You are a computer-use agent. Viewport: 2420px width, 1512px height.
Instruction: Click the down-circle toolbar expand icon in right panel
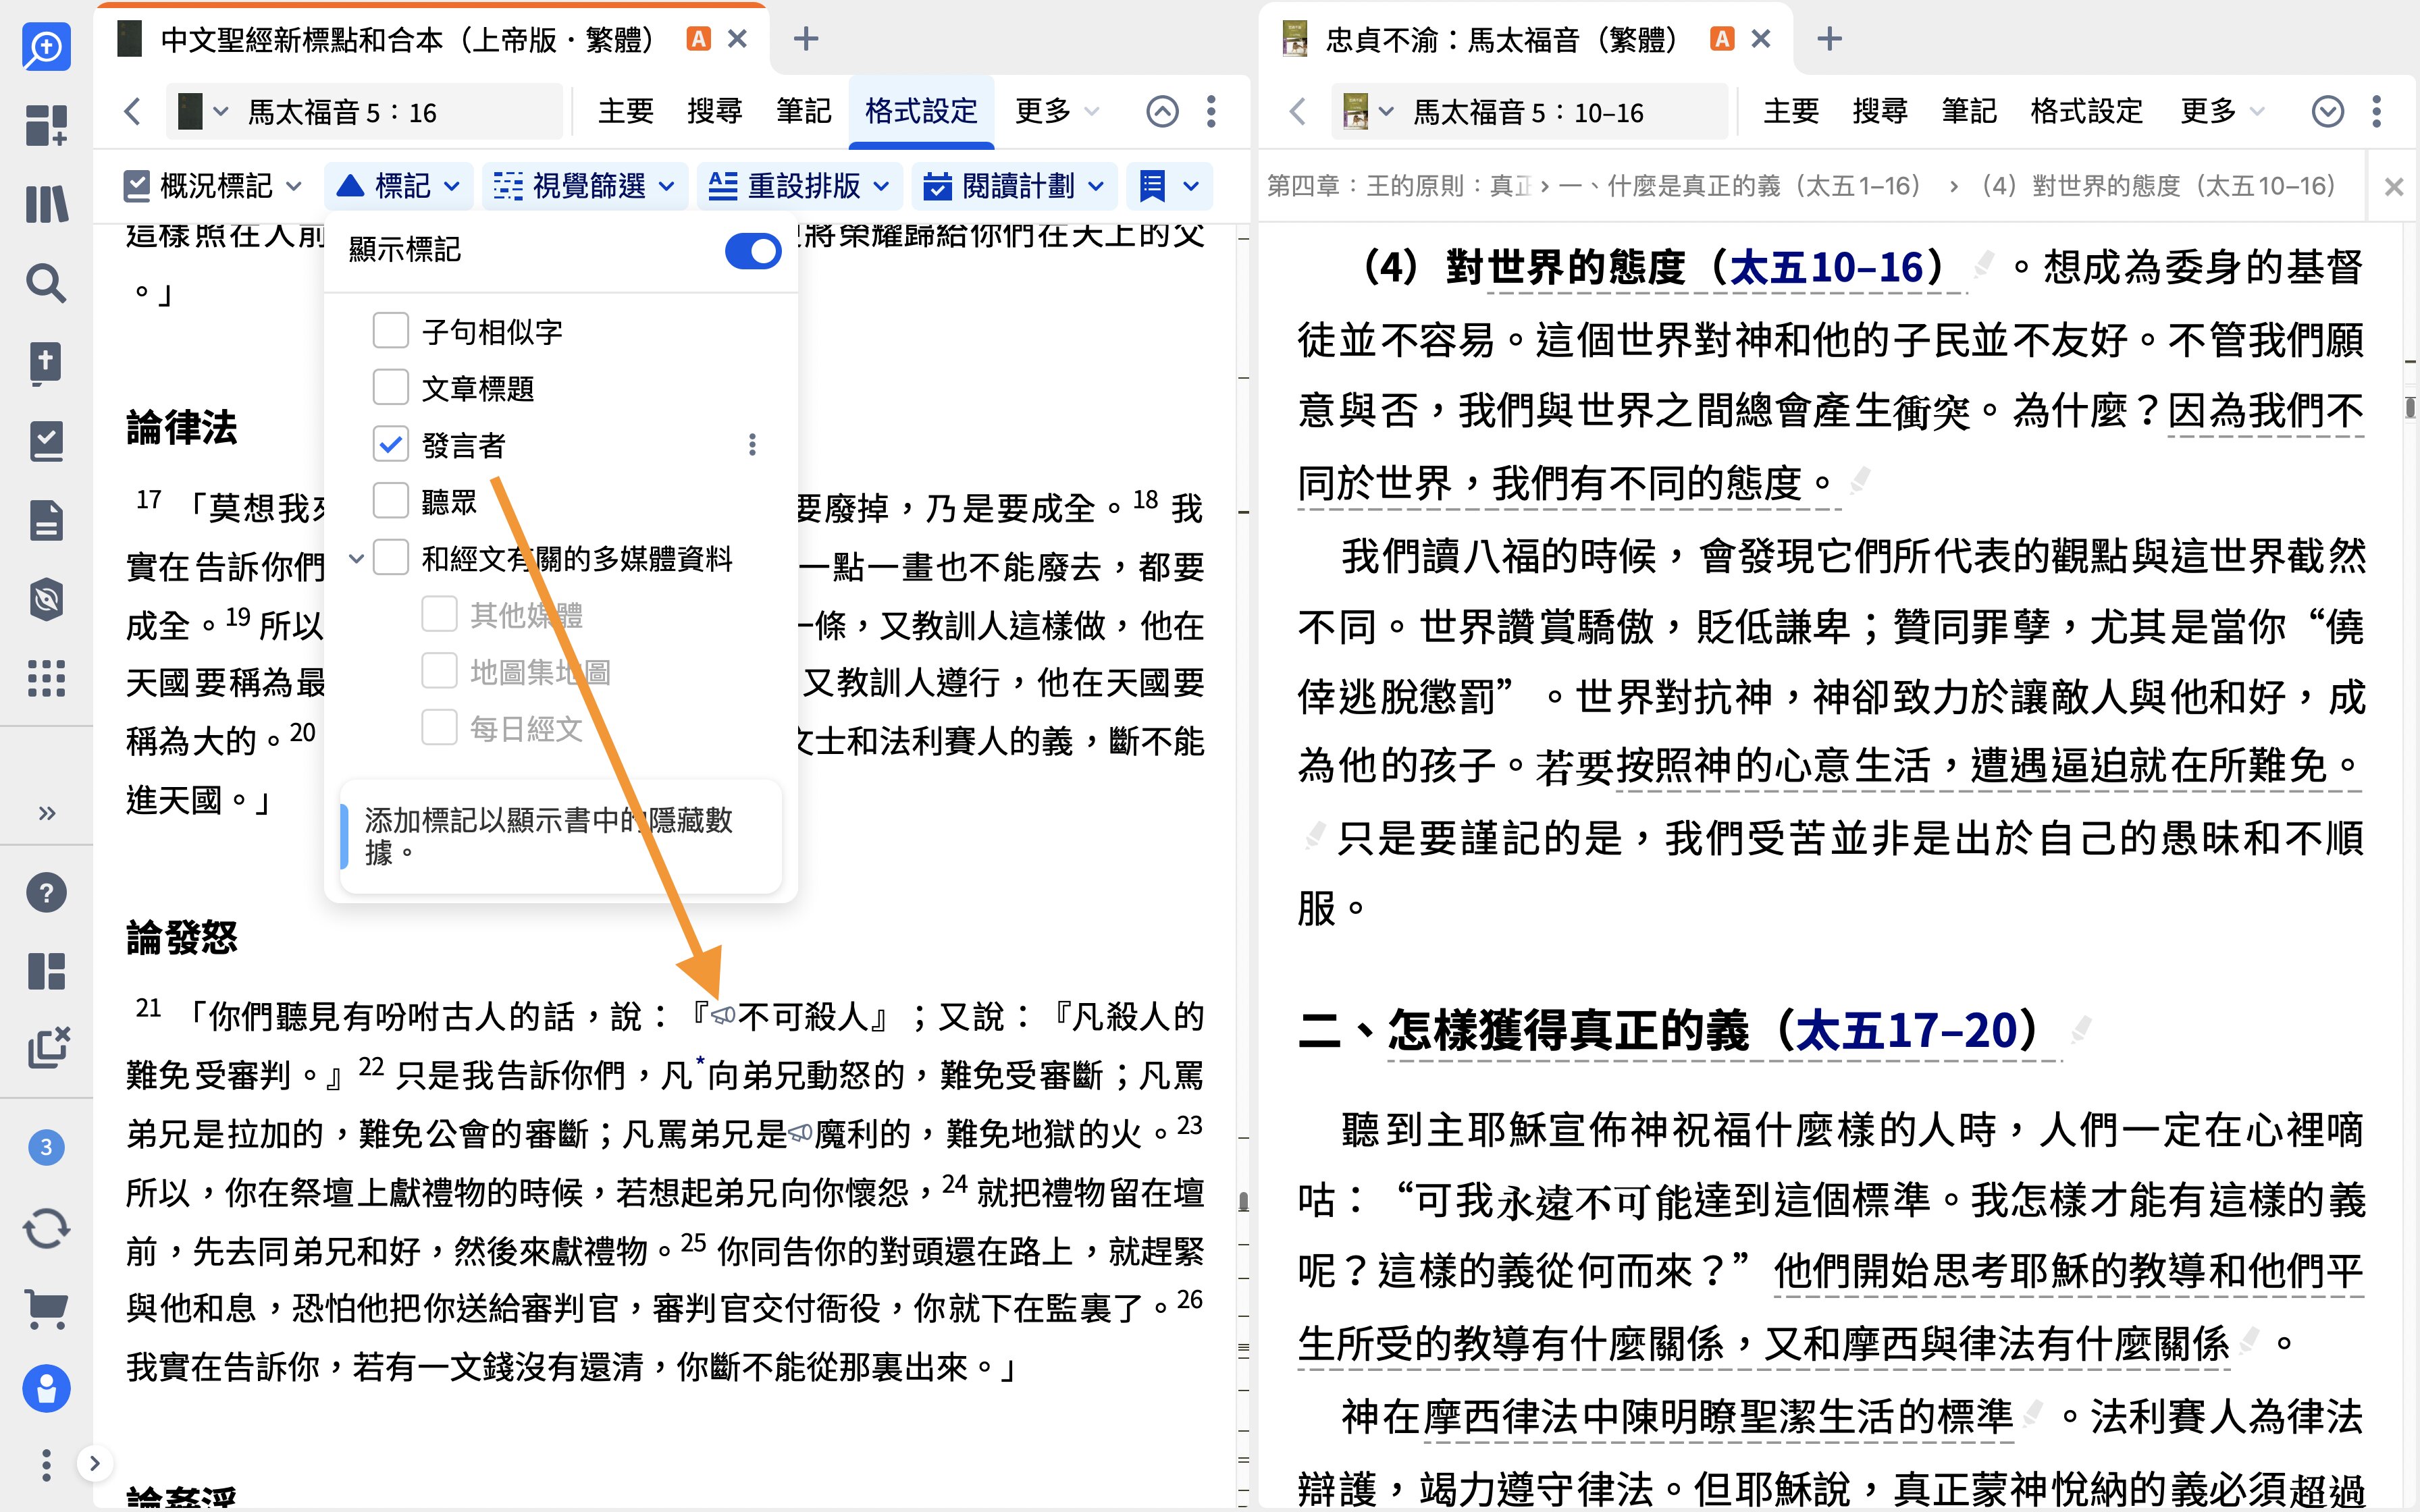tap(2327, 111)
